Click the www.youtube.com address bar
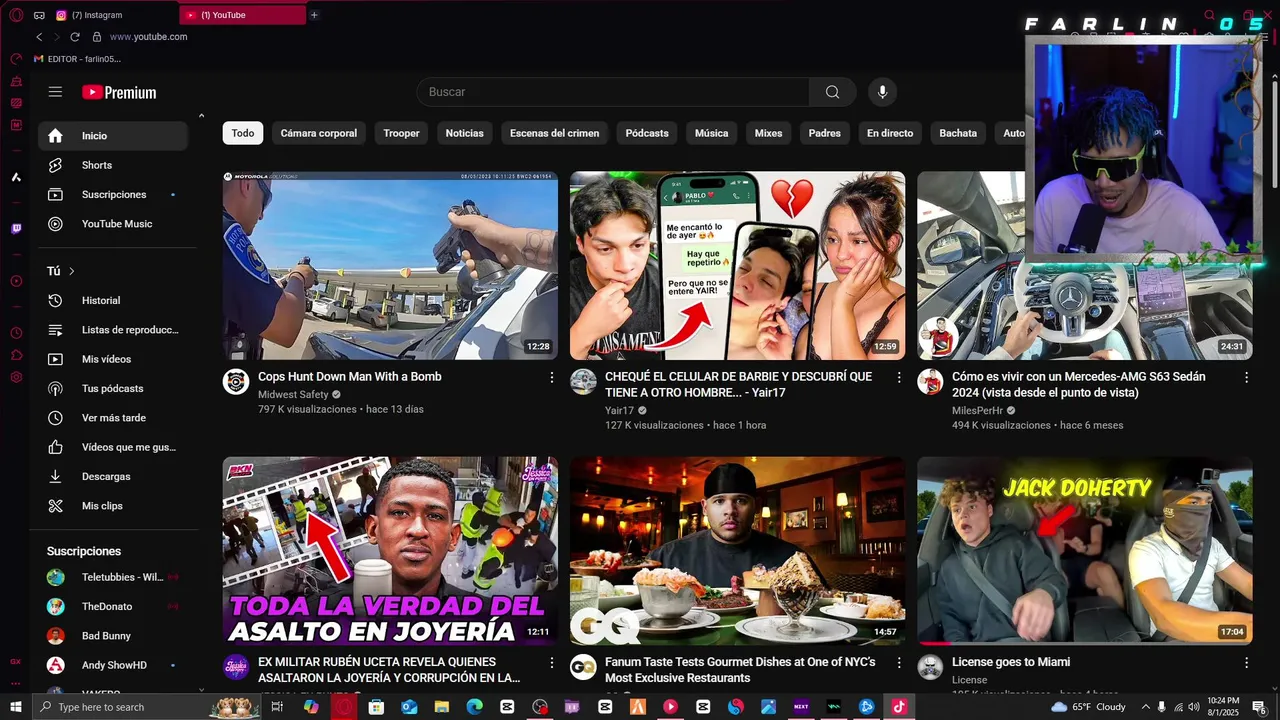 (x=148, y=37)
